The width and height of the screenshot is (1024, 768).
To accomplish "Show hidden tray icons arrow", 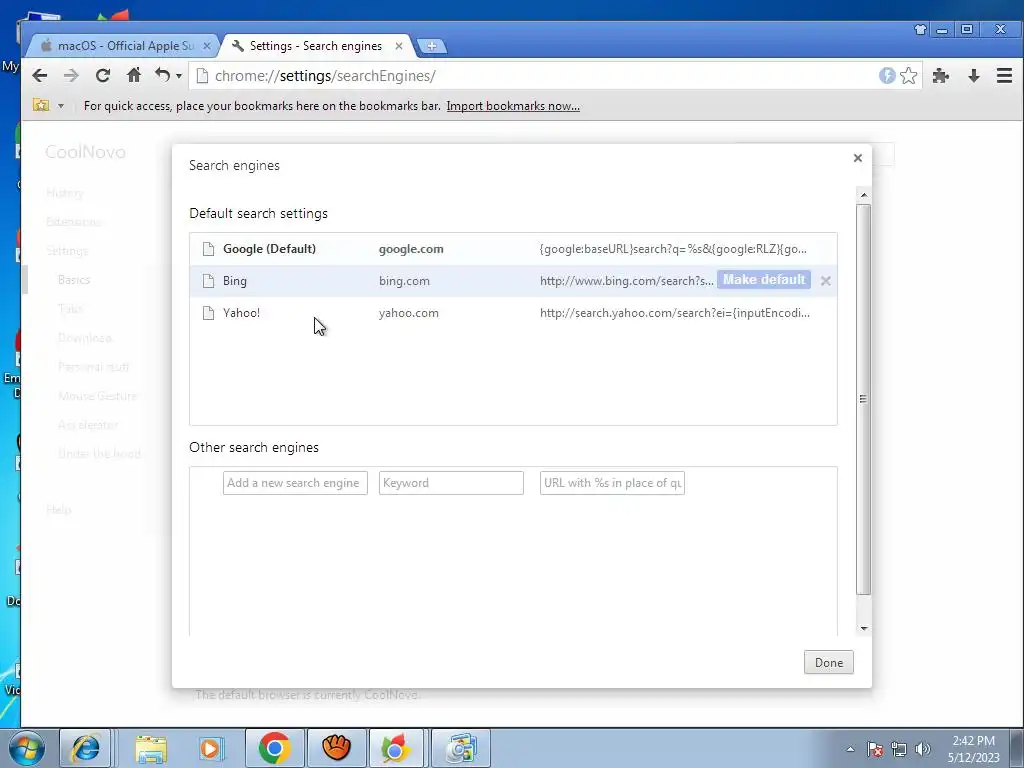I will 850,749.
